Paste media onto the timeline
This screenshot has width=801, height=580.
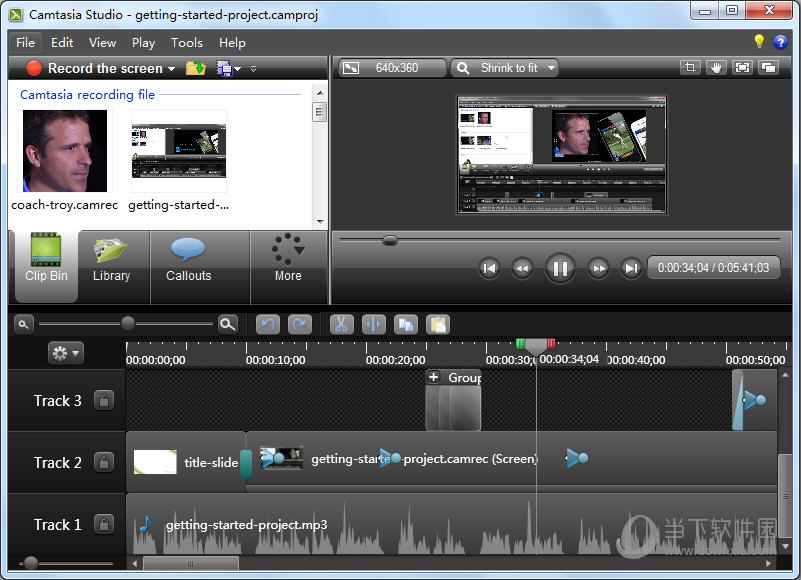click(x=438, y=324)
